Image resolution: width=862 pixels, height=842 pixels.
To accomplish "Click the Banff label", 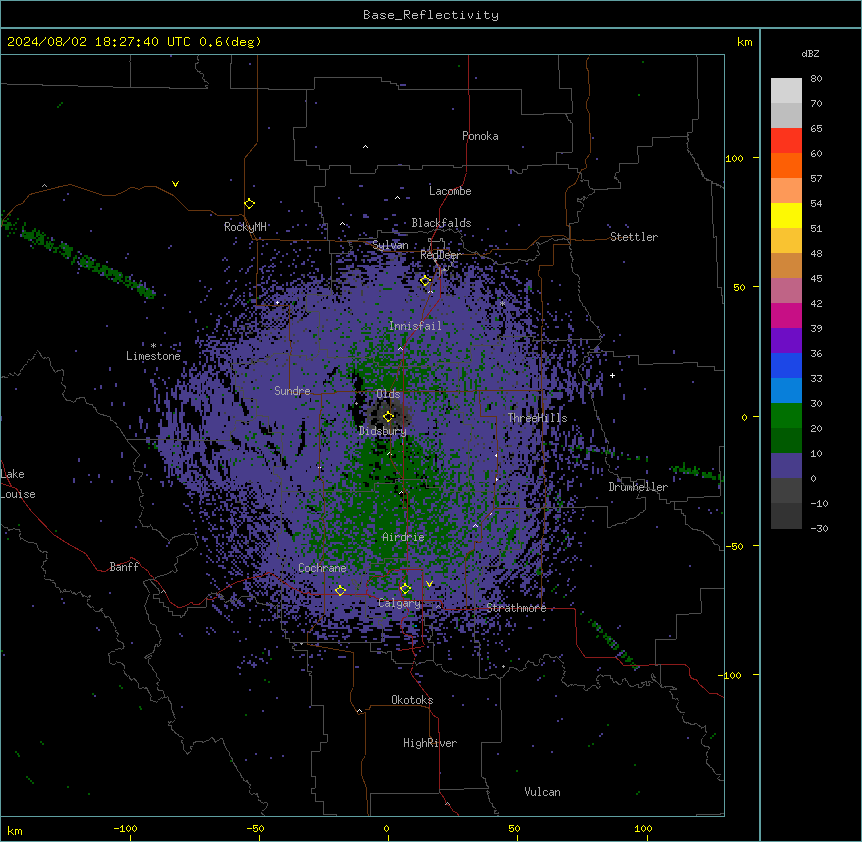I will 124,567.
